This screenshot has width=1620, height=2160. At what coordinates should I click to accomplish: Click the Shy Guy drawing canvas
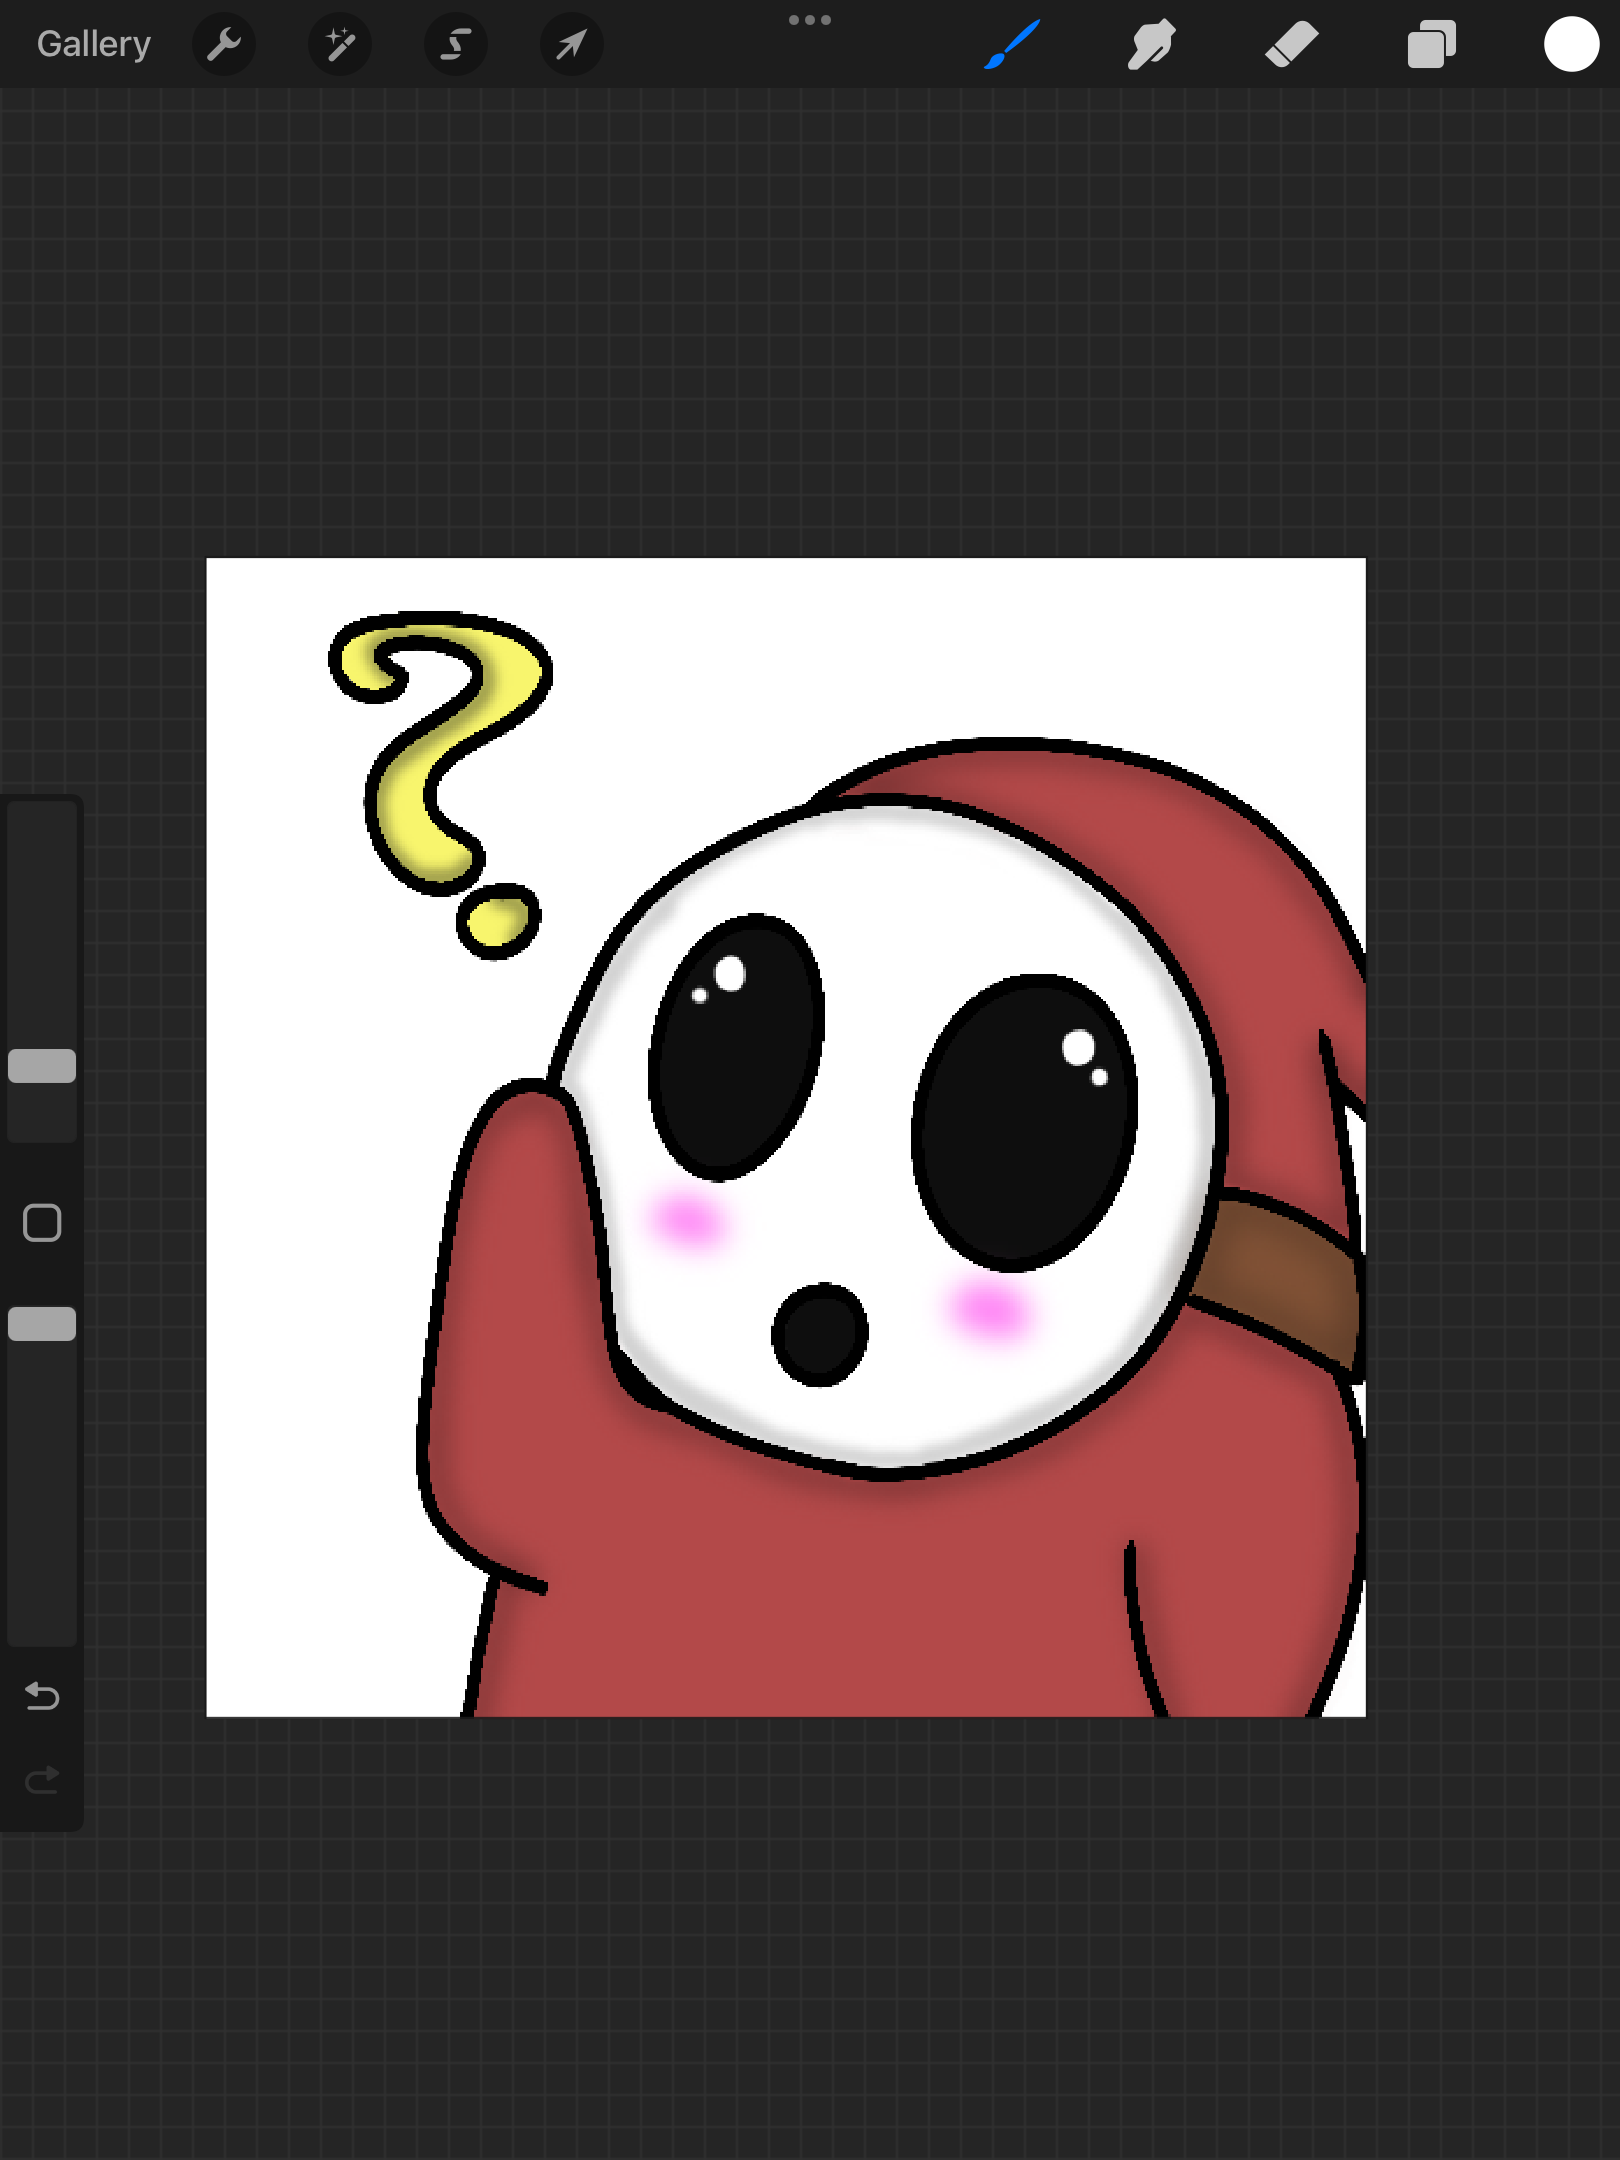786,1137
